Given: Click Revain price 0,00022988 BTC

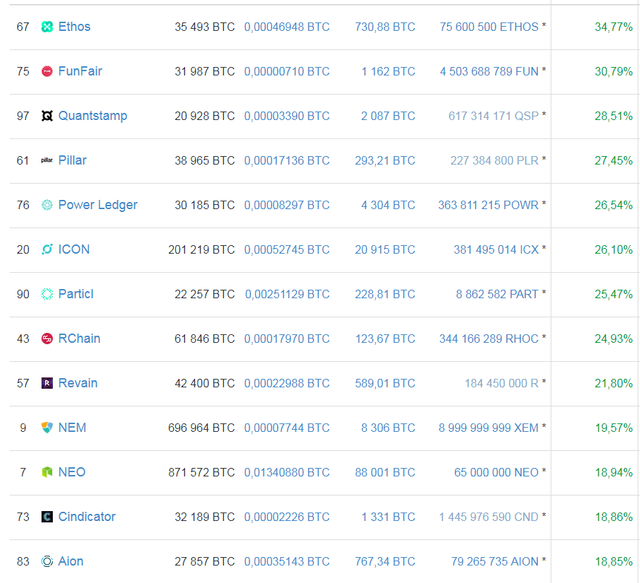Looking at the screenshot, I should point(287,383).
